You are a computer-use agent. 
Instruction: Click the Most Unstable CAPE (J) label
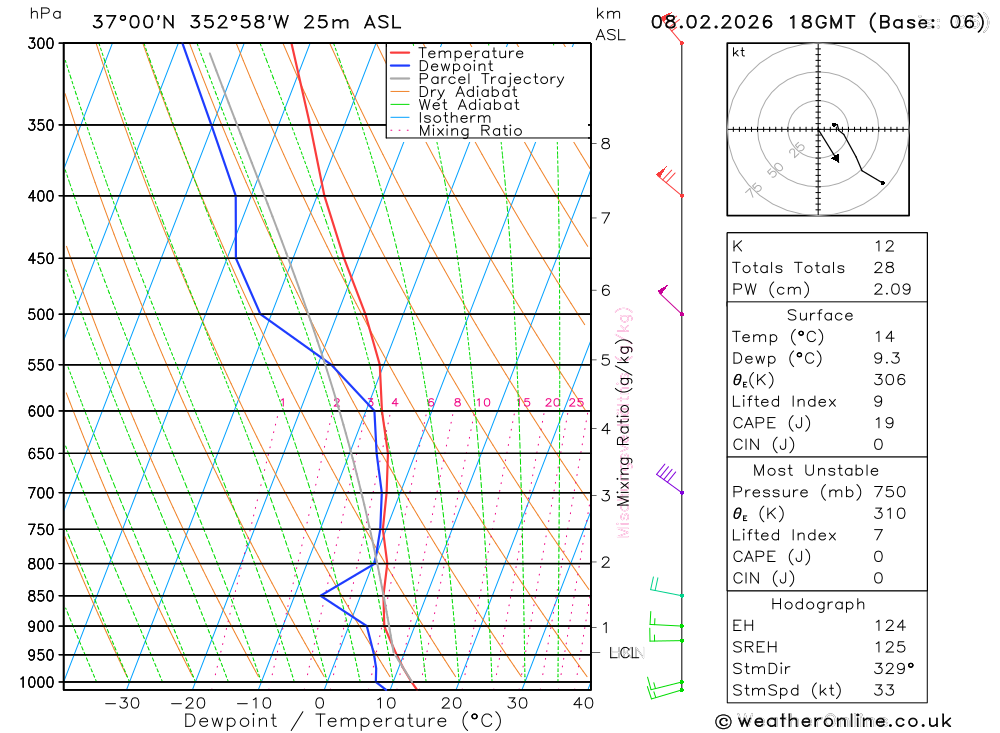pos(771,557)
